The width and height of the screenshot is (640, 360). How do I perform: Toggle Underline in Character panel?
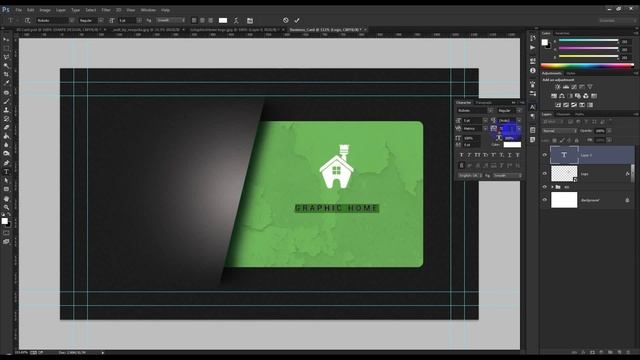pos(509,155)
